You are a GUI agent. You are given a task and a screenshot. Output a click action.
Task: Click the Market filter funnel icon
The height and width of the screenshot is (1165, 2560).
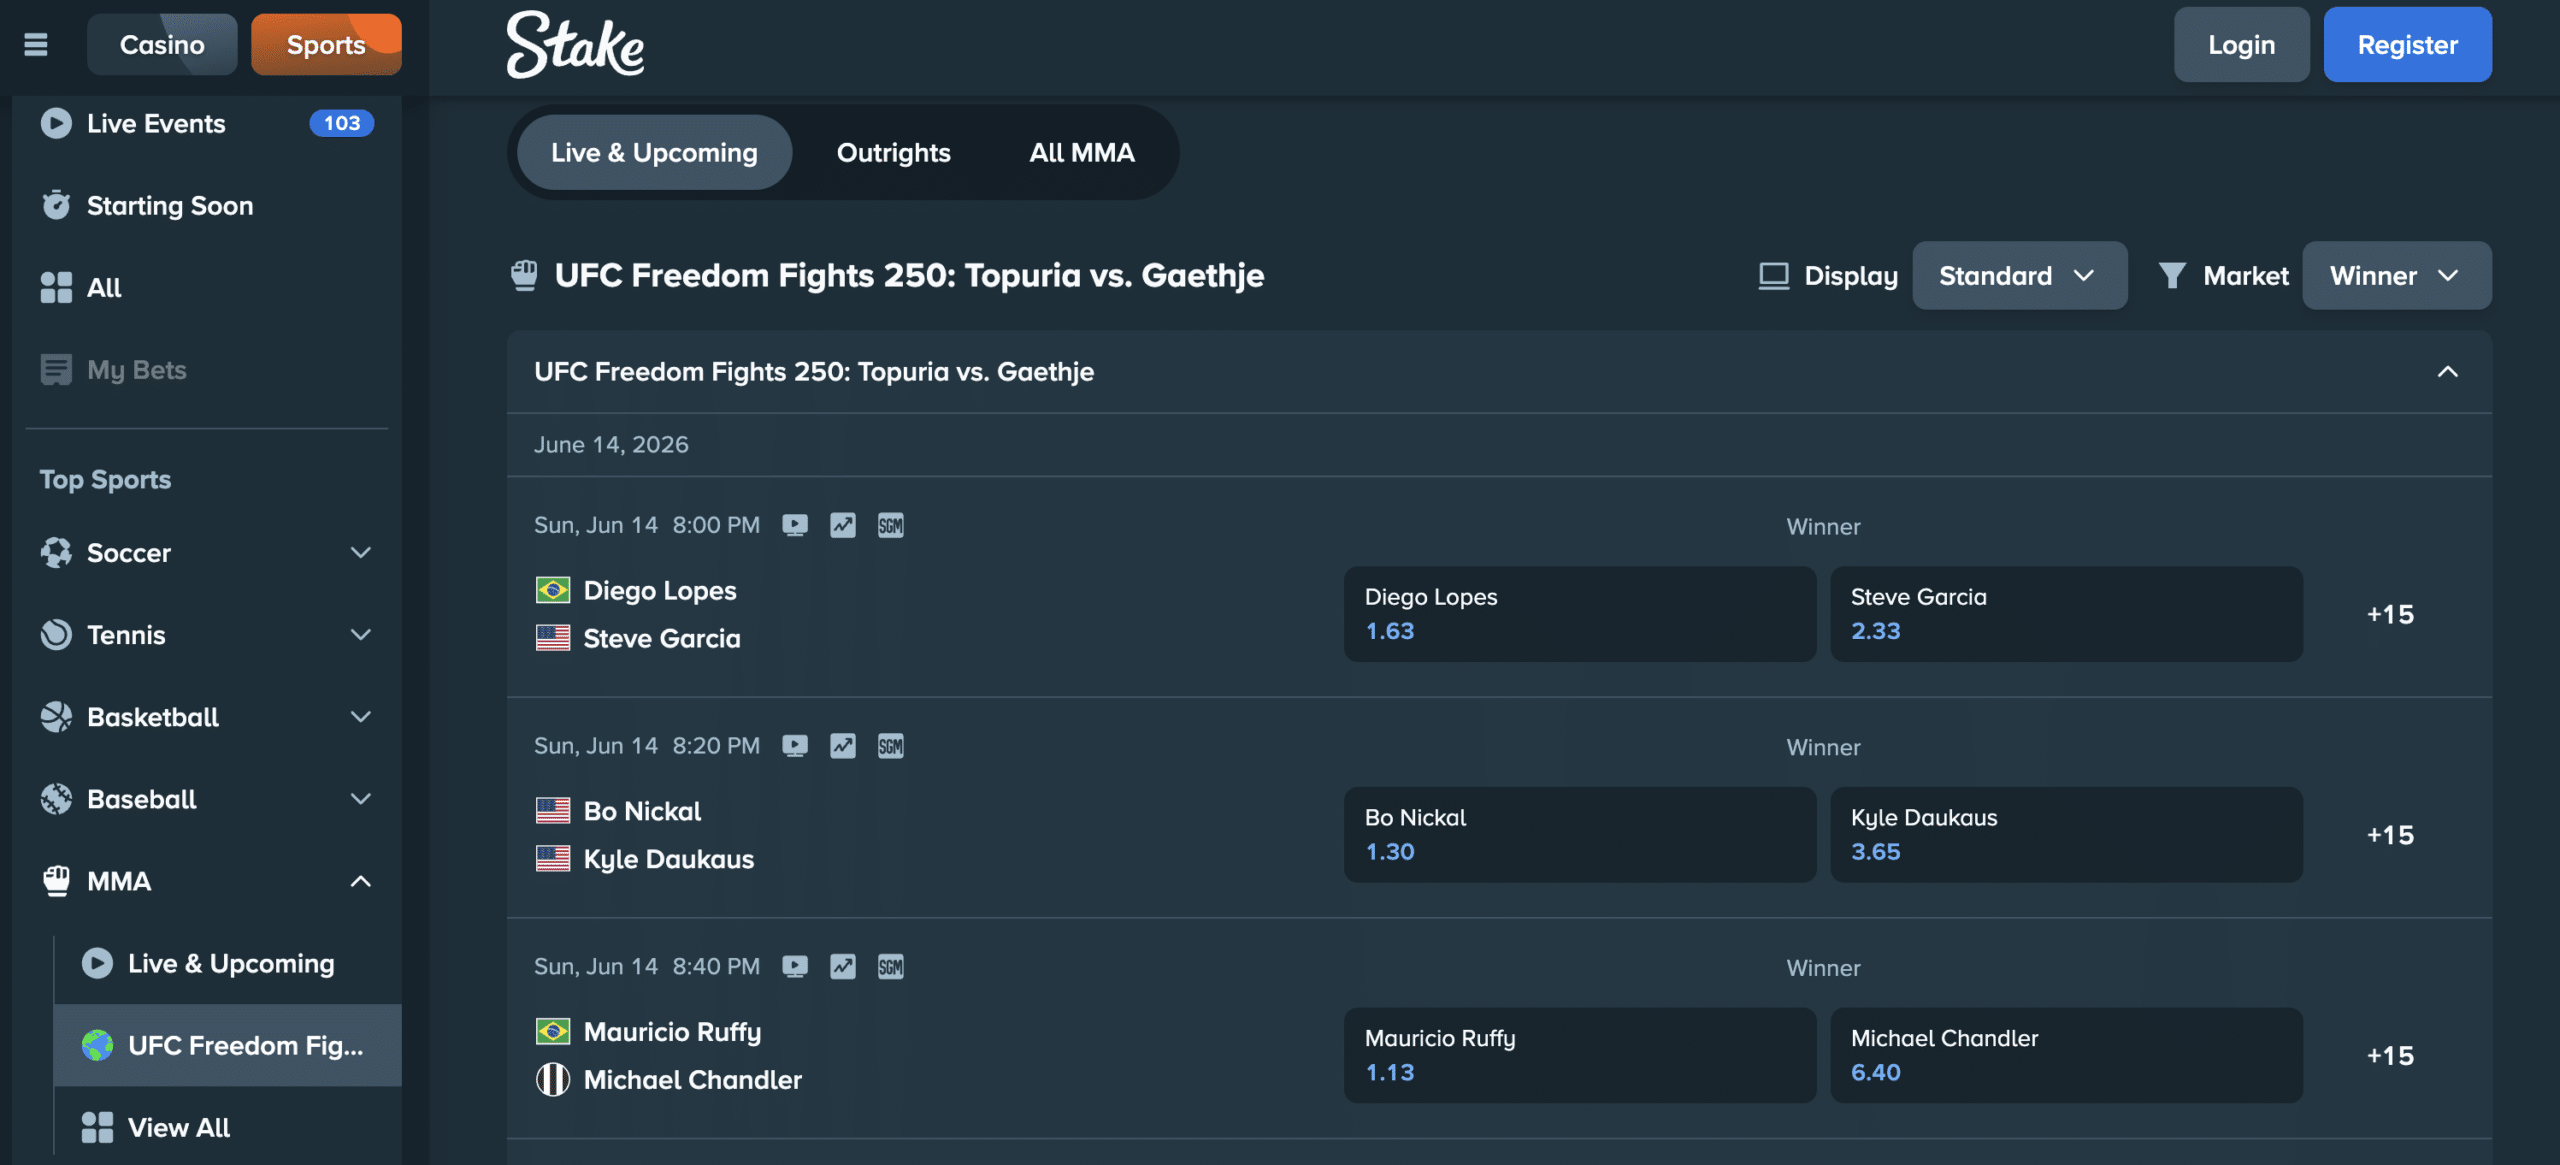click(x=2171, y=275)
